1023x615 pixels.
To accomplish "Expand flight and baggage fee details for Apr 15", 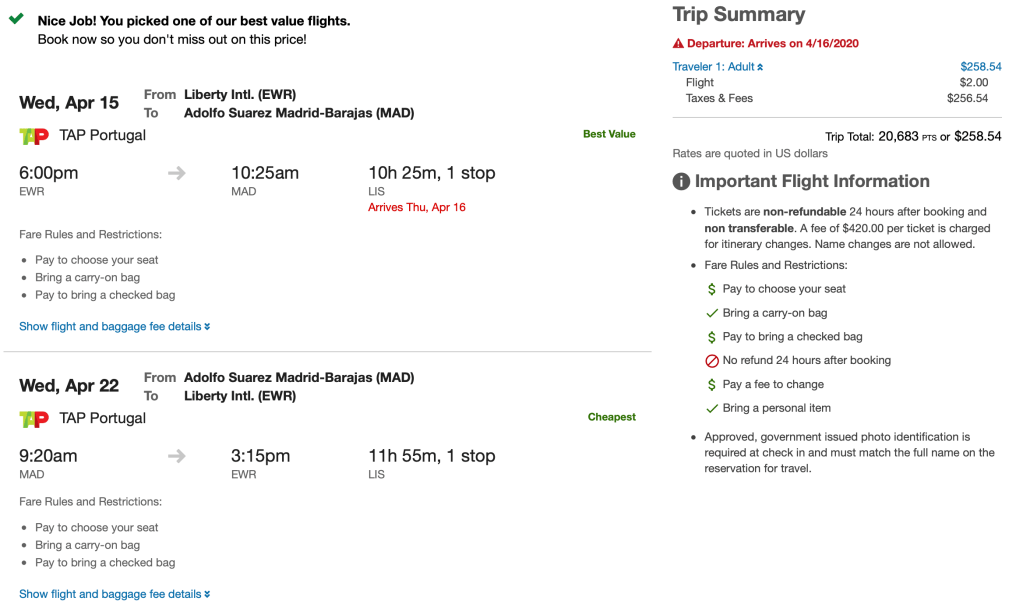I will [114, 327].
